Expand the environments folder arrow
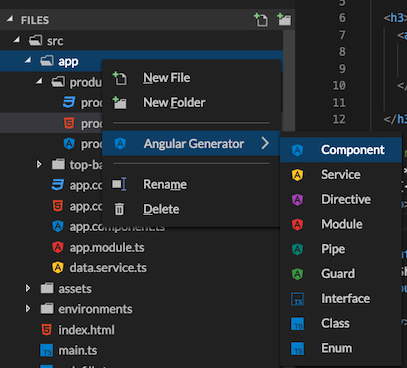Screen dimensions: 407x368 (x=28, y=309)
